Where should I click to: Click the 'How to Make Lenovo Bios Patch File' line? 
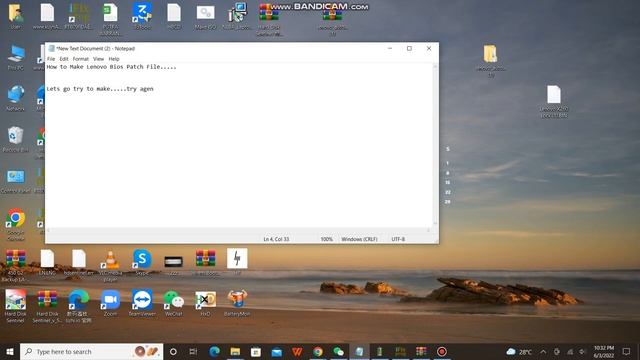(x=111, y=67)
